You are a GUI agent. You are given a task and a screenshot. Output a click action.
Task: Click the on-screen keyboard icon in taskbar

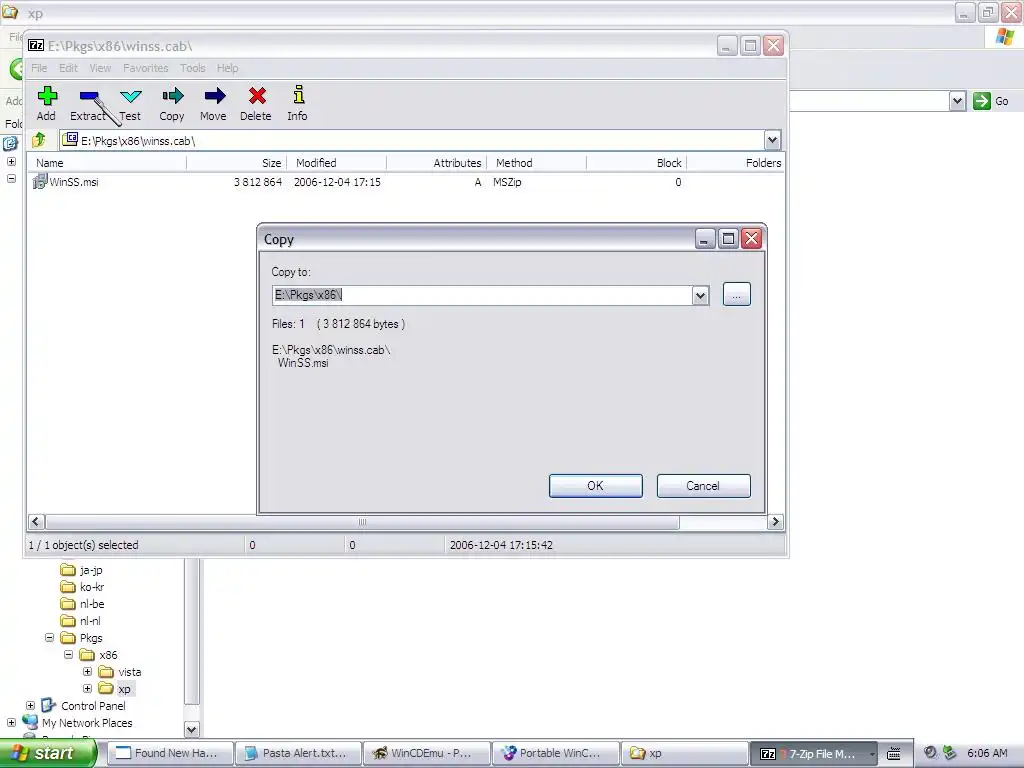(x=893, y=754)
